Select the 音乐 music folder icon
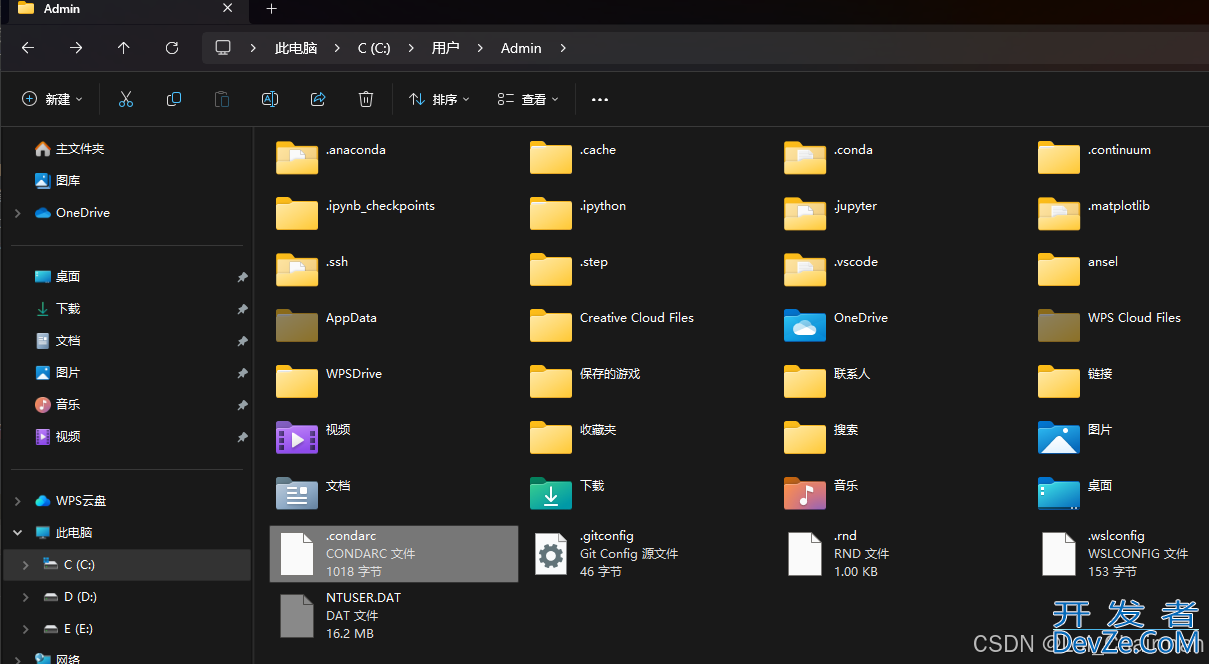1209x664 pixels. point(805,493)
